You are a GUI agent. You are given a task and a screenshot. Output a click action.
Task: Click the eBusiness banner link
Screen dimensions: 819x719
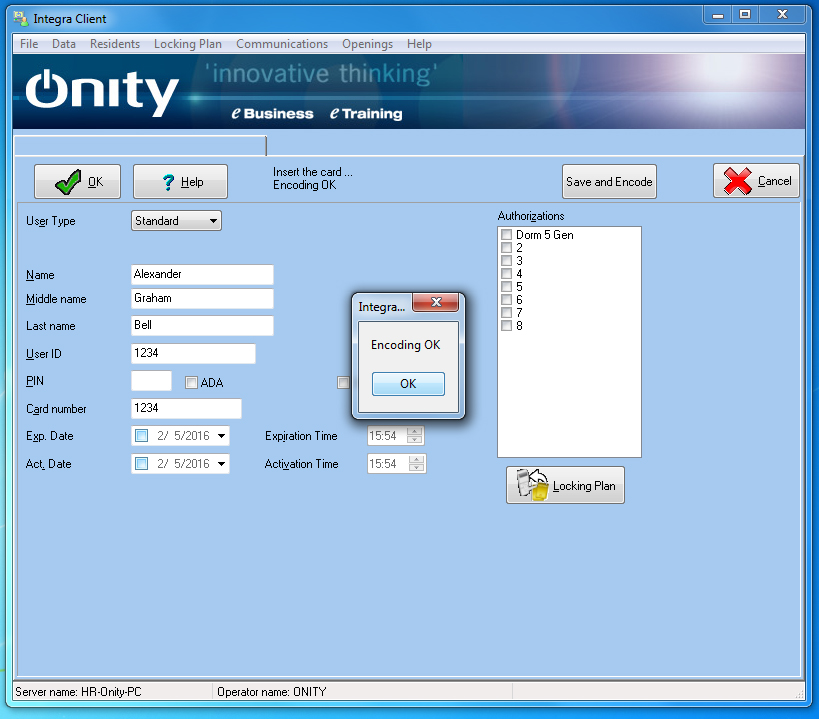273,114
